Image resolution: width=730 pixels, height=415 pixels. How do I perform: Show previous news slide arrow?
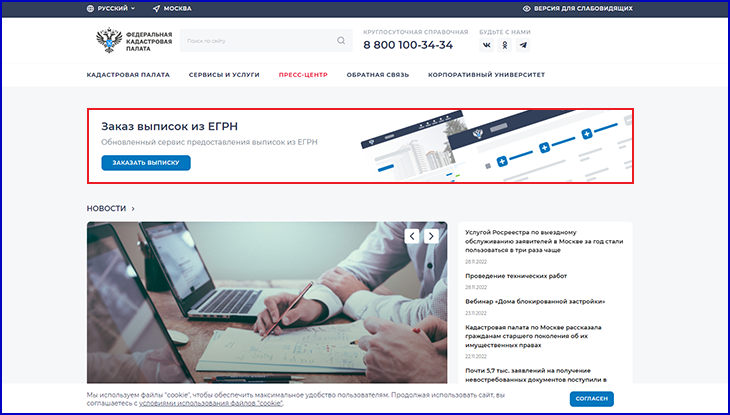coord(412,236)
